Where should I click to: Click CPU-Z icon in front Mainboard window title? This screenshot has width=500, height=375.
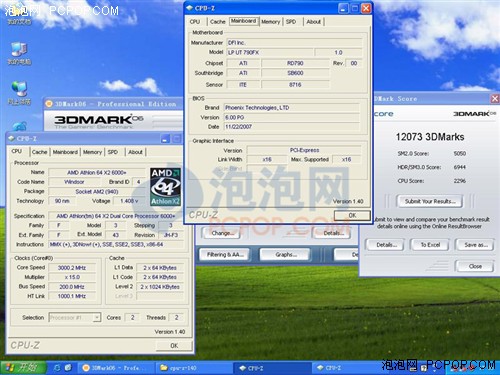click(x=190, y=8)
